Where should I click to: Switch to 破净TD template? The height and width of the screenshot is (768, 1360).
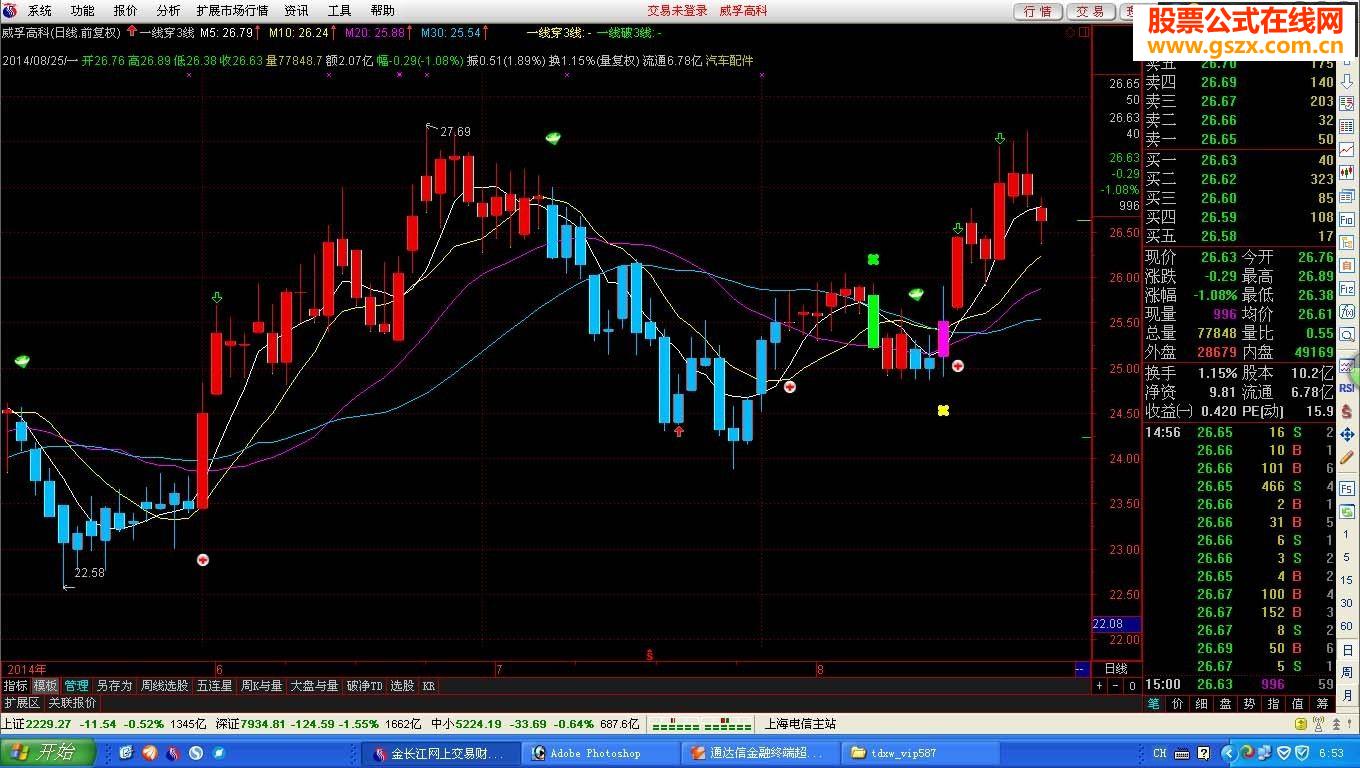(x=365, y=686)
